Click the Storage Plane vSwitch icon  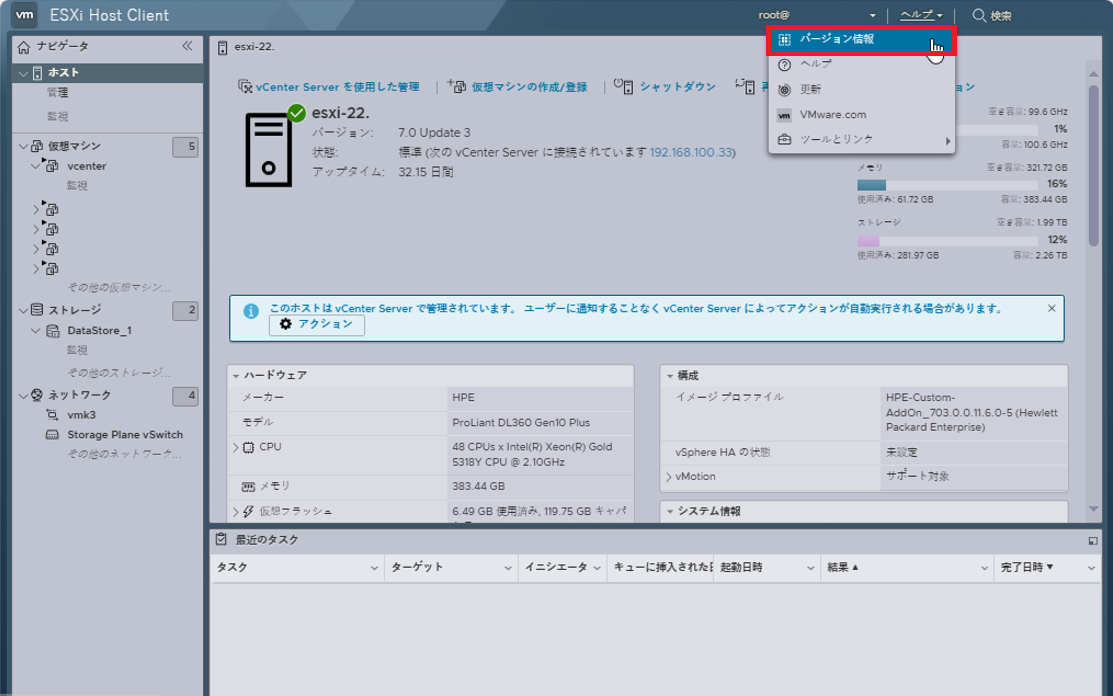[52, 435]
